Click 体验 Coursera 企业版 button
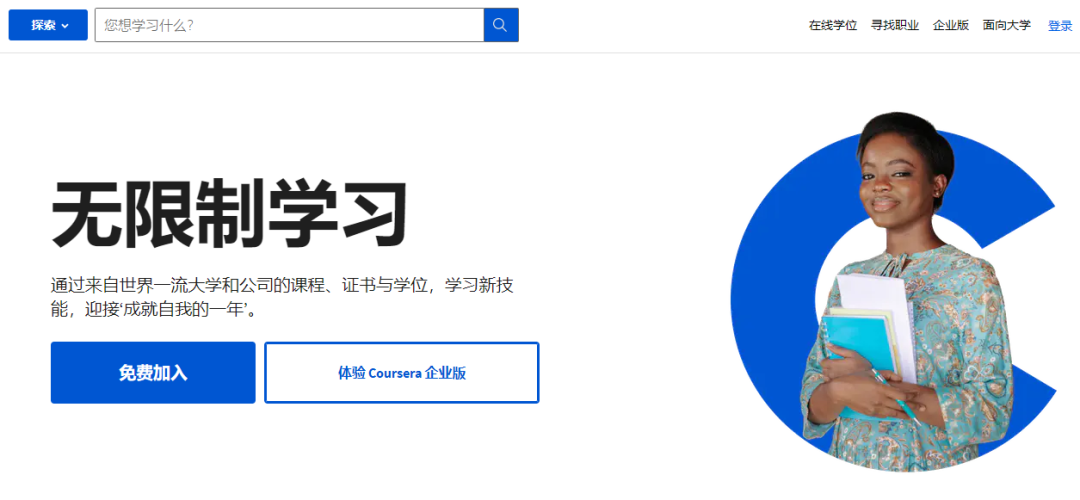 coord(402,373)
